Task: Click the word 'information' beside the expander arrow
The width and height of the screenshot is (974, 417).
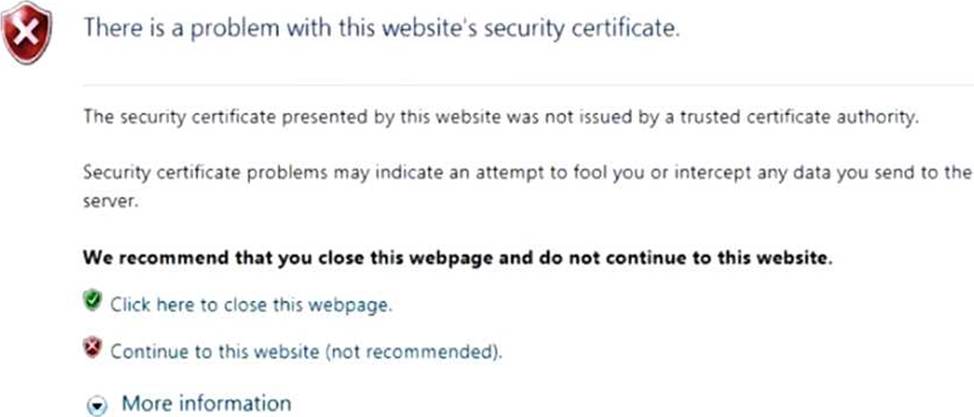Action: click(x=235, y=403)
